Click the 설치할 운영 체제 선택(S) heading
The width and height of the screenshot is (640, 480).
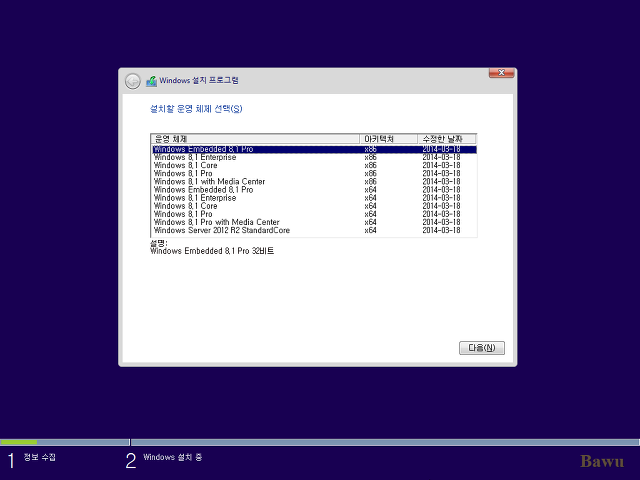click(x=196, y=109)
